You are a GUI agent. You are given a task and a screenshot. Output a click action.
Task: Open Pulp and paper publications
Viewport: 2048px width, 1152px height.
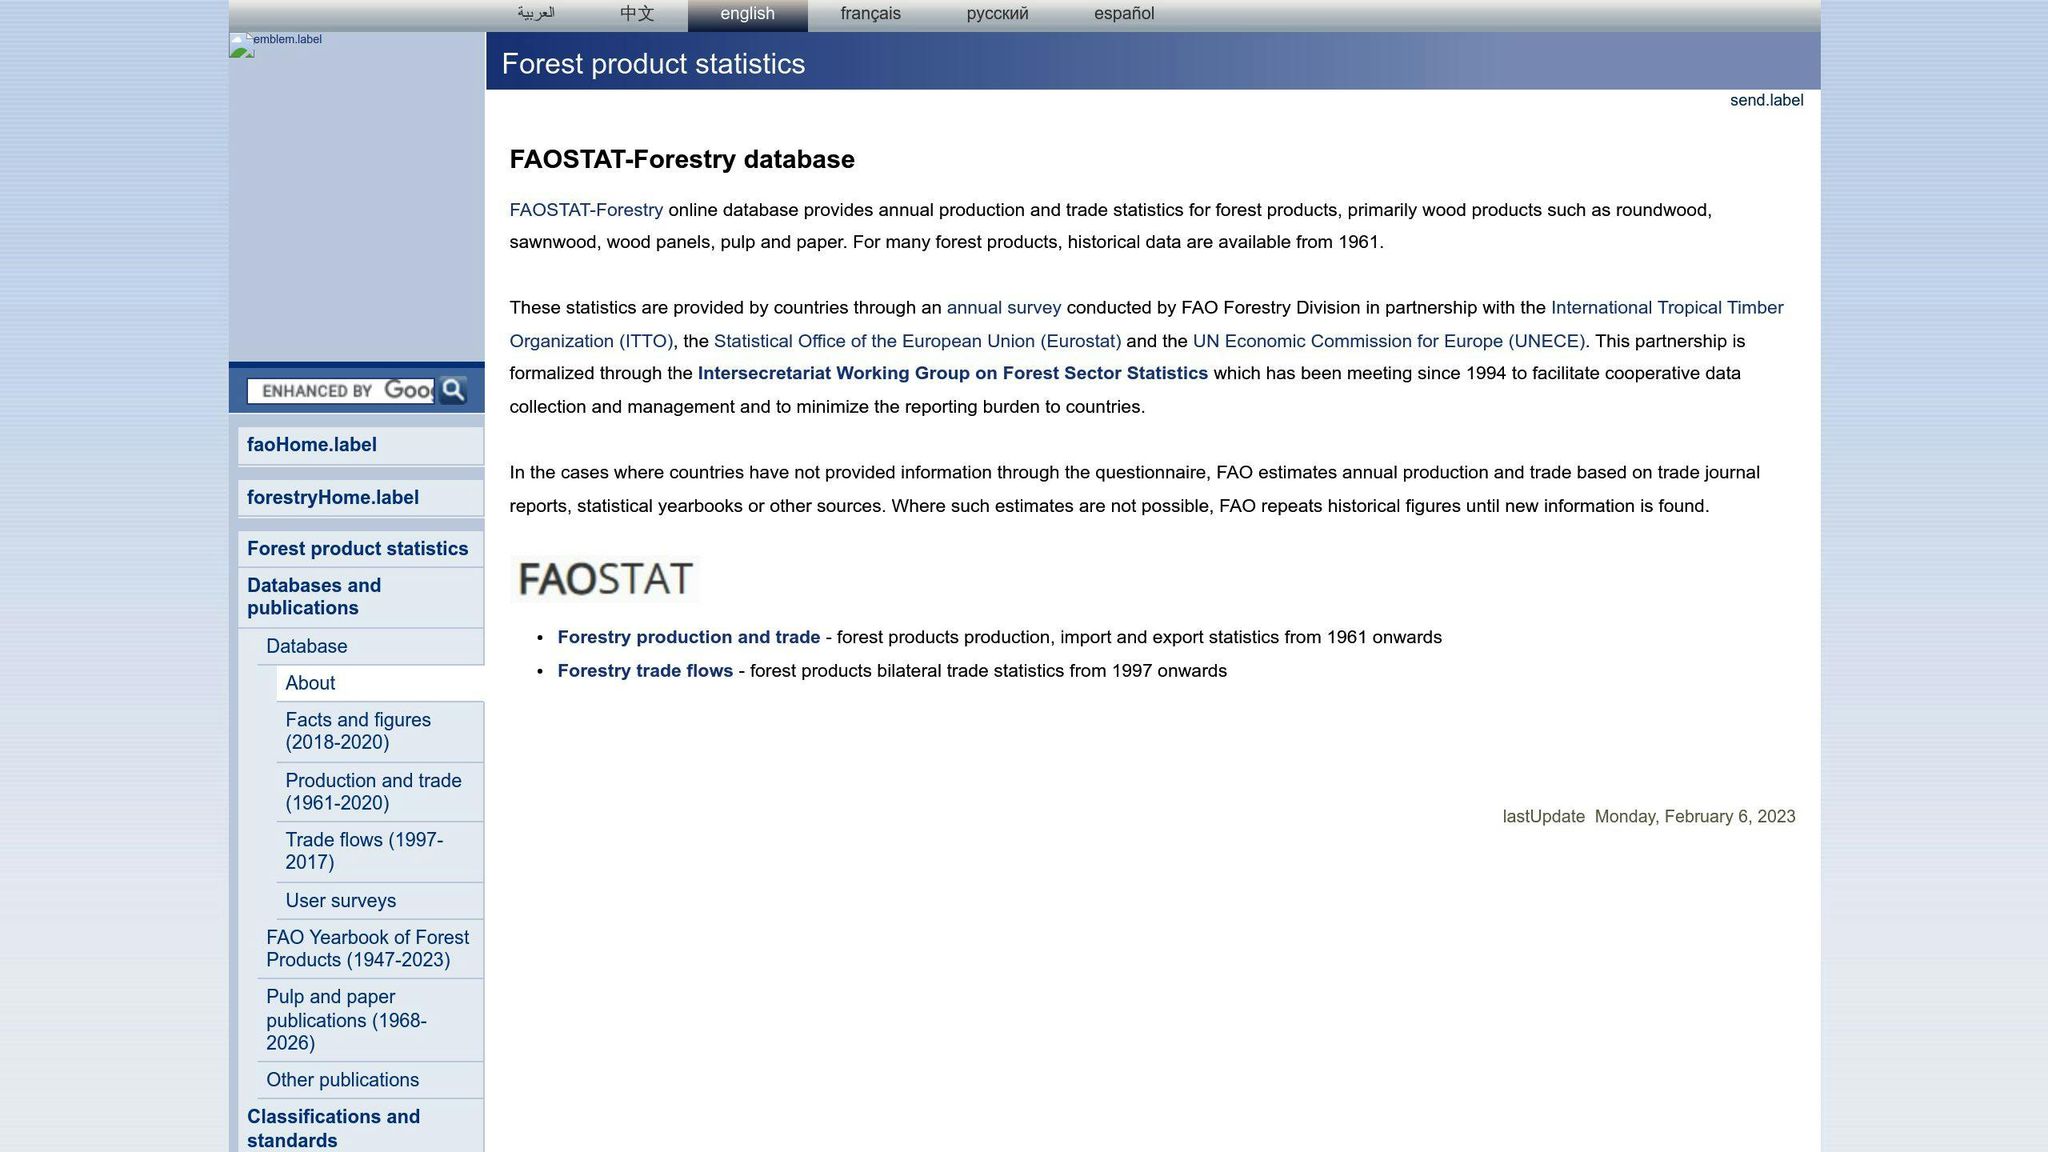tap(370, 1020)
